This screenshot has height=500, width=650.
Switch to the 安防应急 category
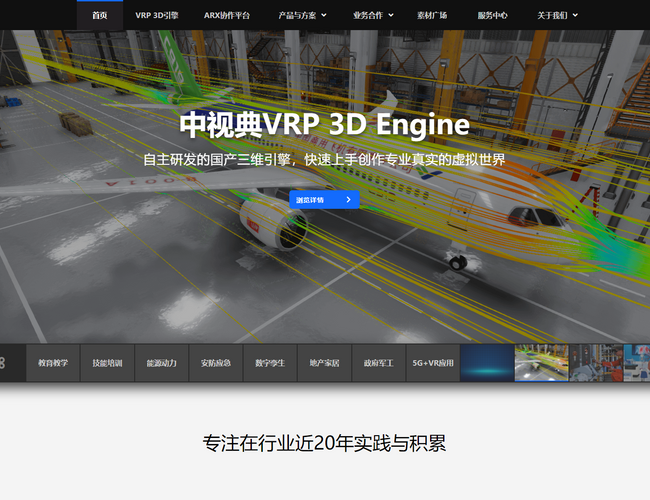(x=215, y=363)
